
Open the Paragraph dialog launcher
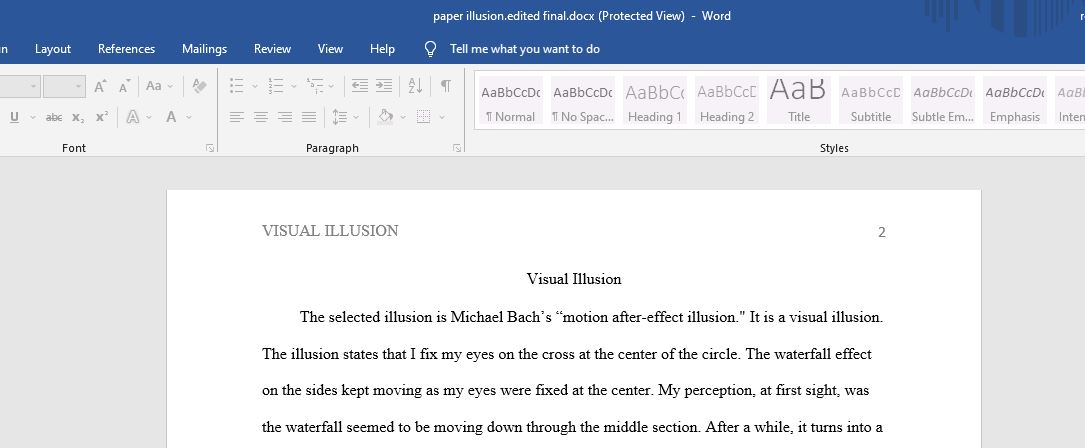coord(457,147)
